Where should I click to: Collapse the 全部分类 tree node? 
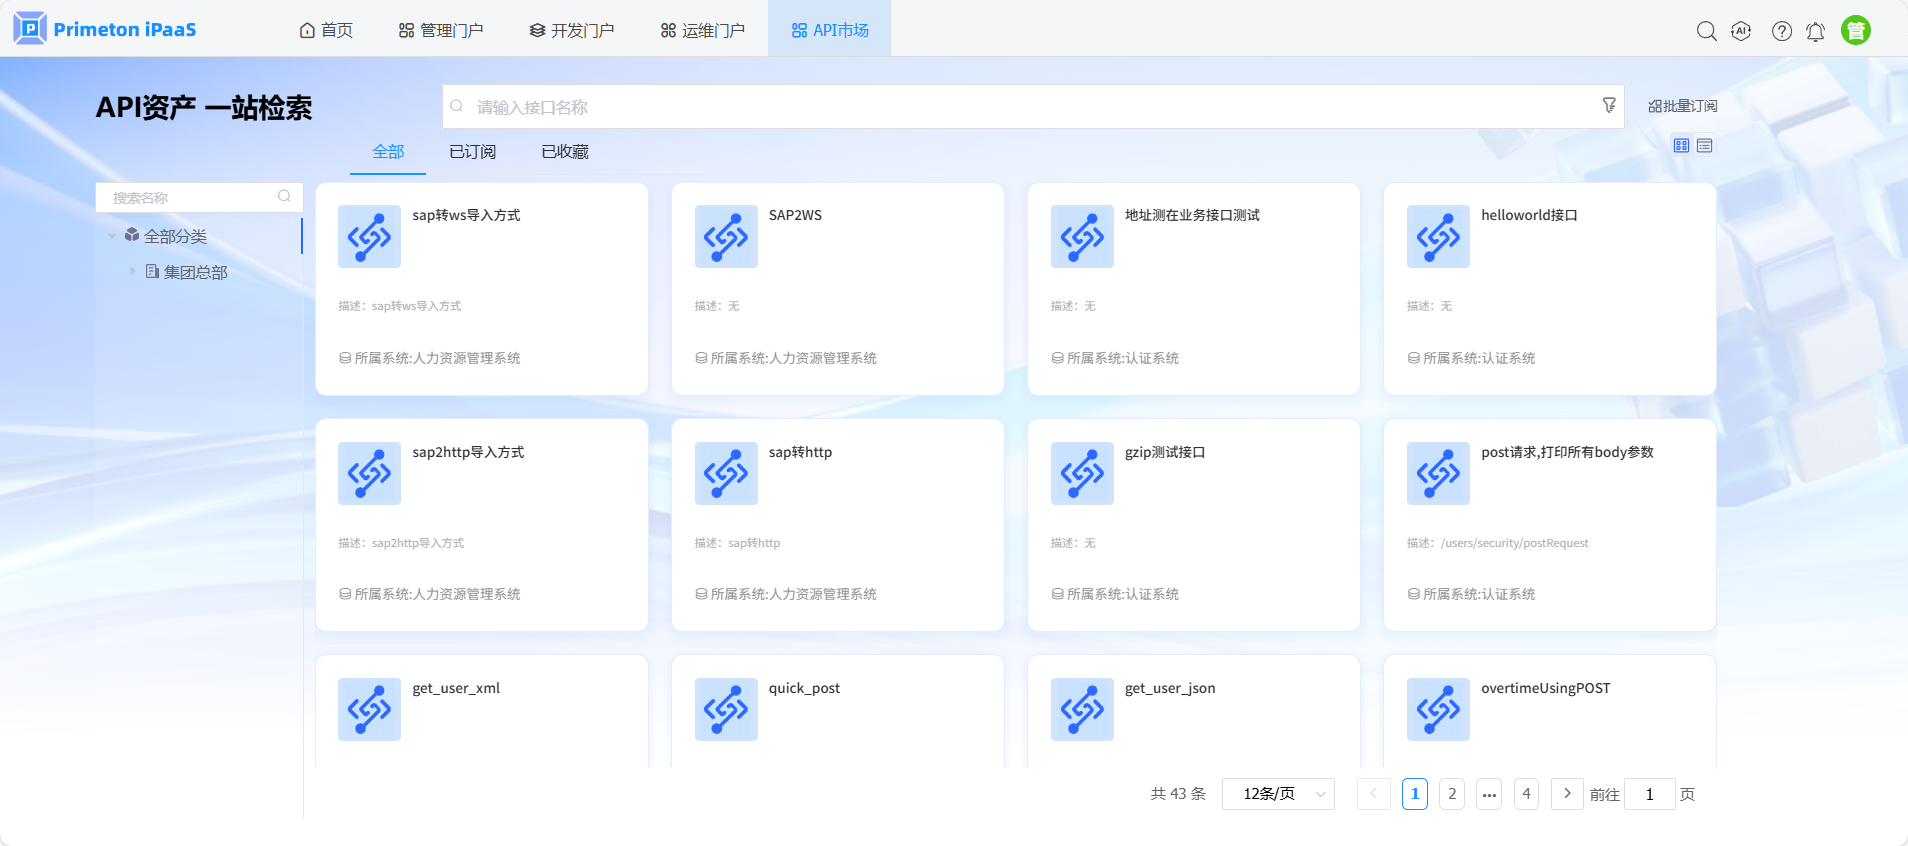click(112, 237)
